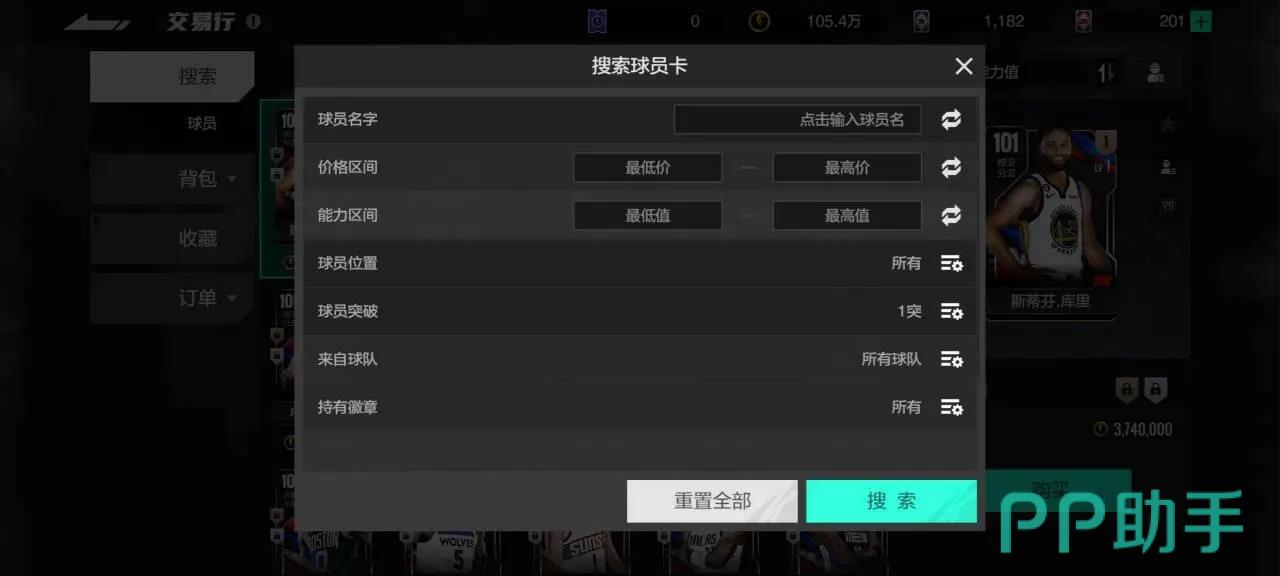Click the 重置全部 button
The width and height of the screenshot is (1280, 576).
(712, 501)
